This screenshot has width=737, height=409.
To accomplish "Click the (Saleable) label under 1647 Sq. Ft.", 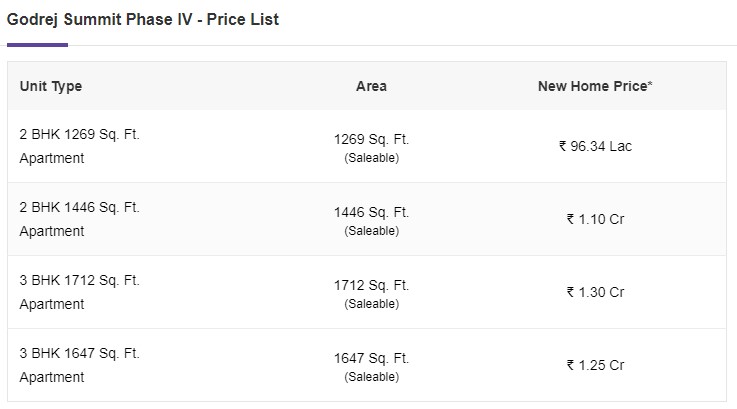I will click(371, 377).
